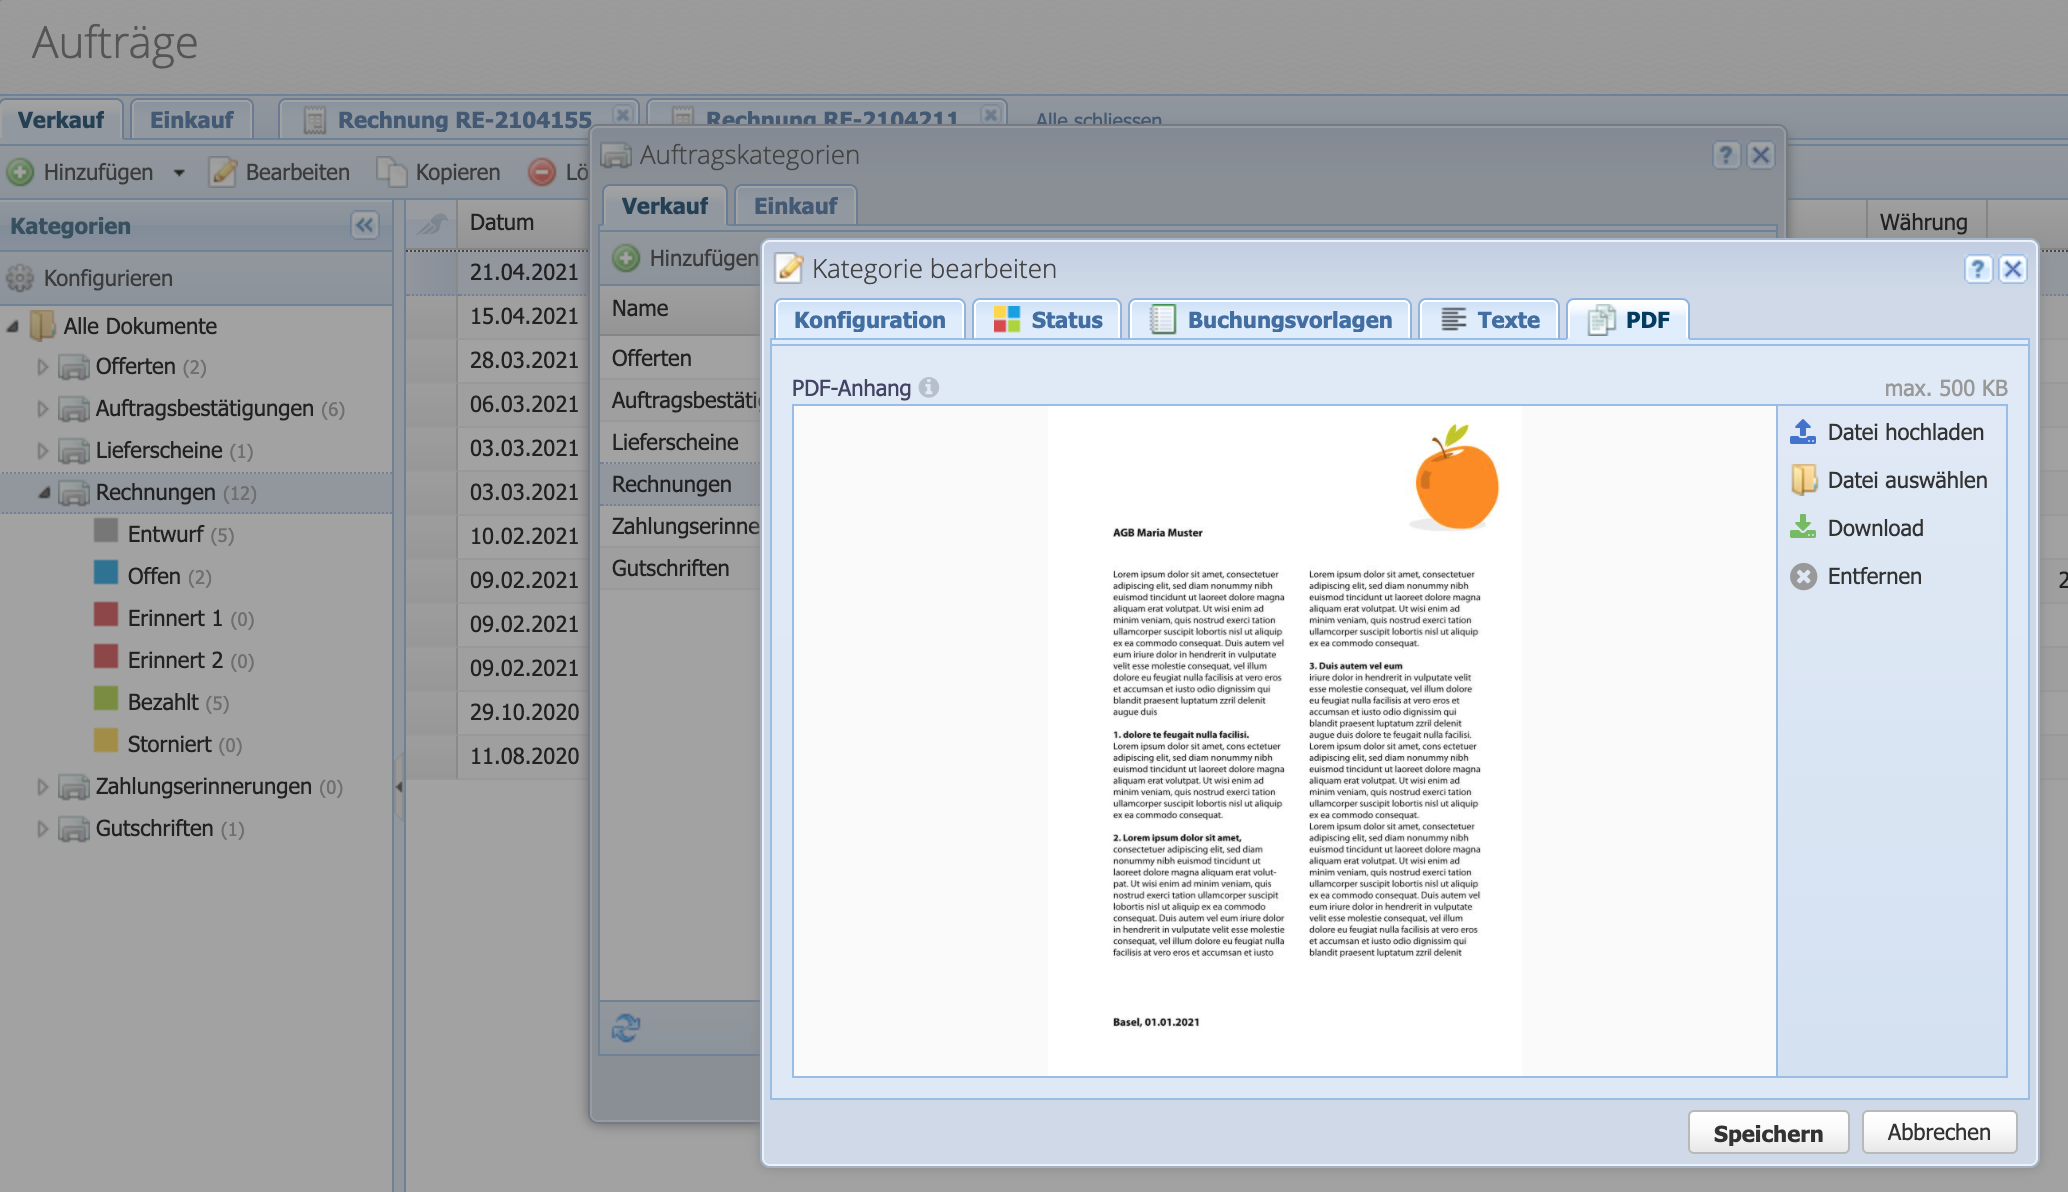Click the Konfigurieren gear icon
Image resolution: width=2068 pixels, height=1192 pixels.
pos(20,278)
